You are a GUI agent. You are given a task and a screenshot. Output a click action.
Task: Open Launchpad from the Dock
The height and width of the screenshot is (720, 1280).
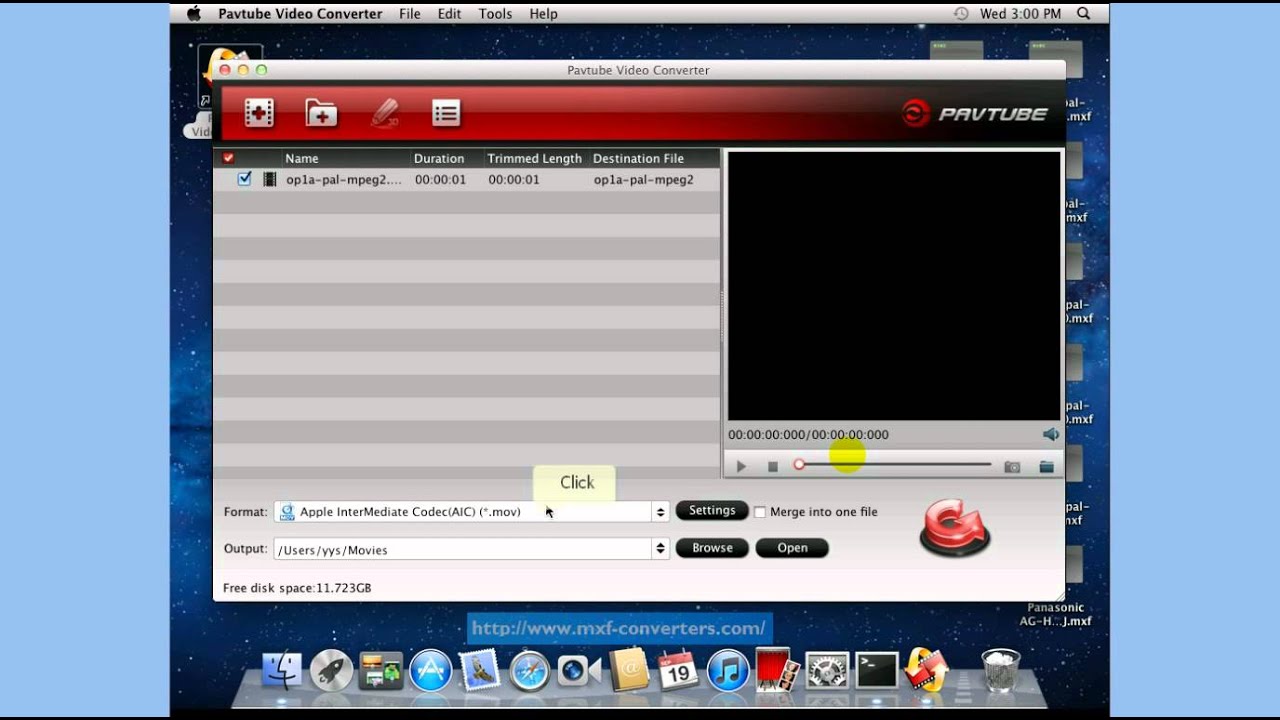click(331, 670)
